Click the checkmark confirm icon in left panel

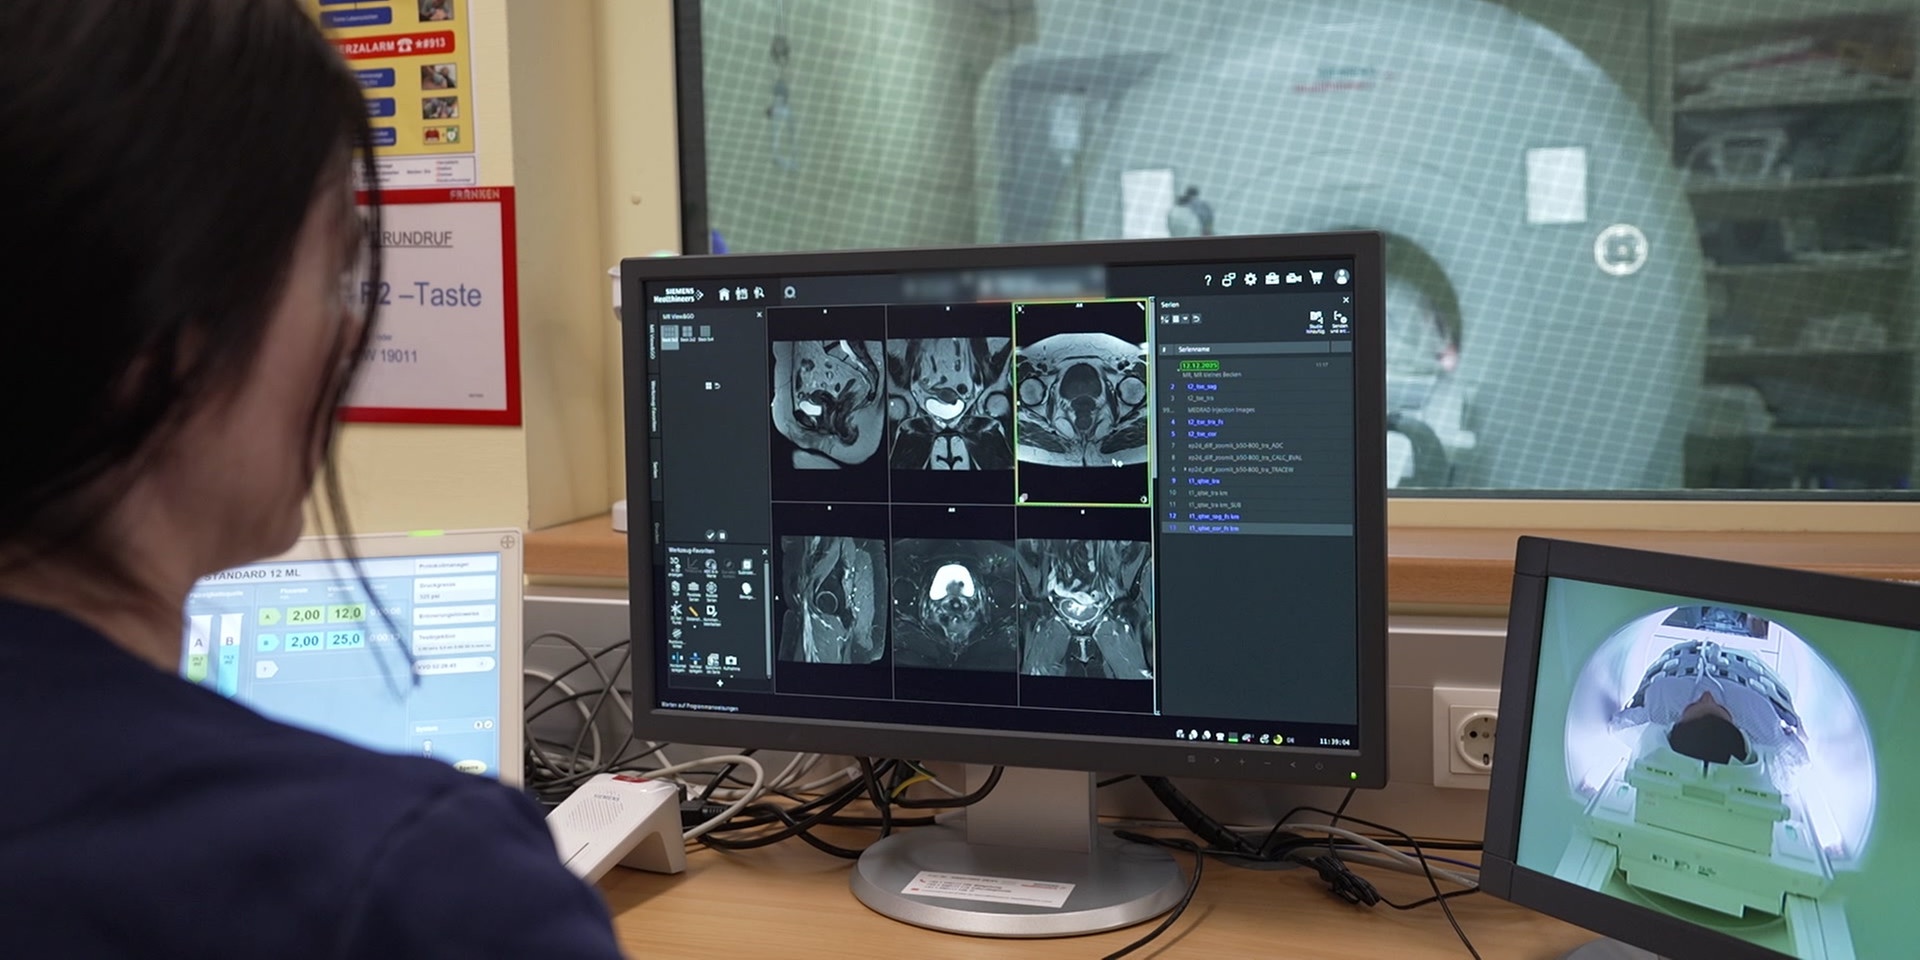click(x=710, y=535)
